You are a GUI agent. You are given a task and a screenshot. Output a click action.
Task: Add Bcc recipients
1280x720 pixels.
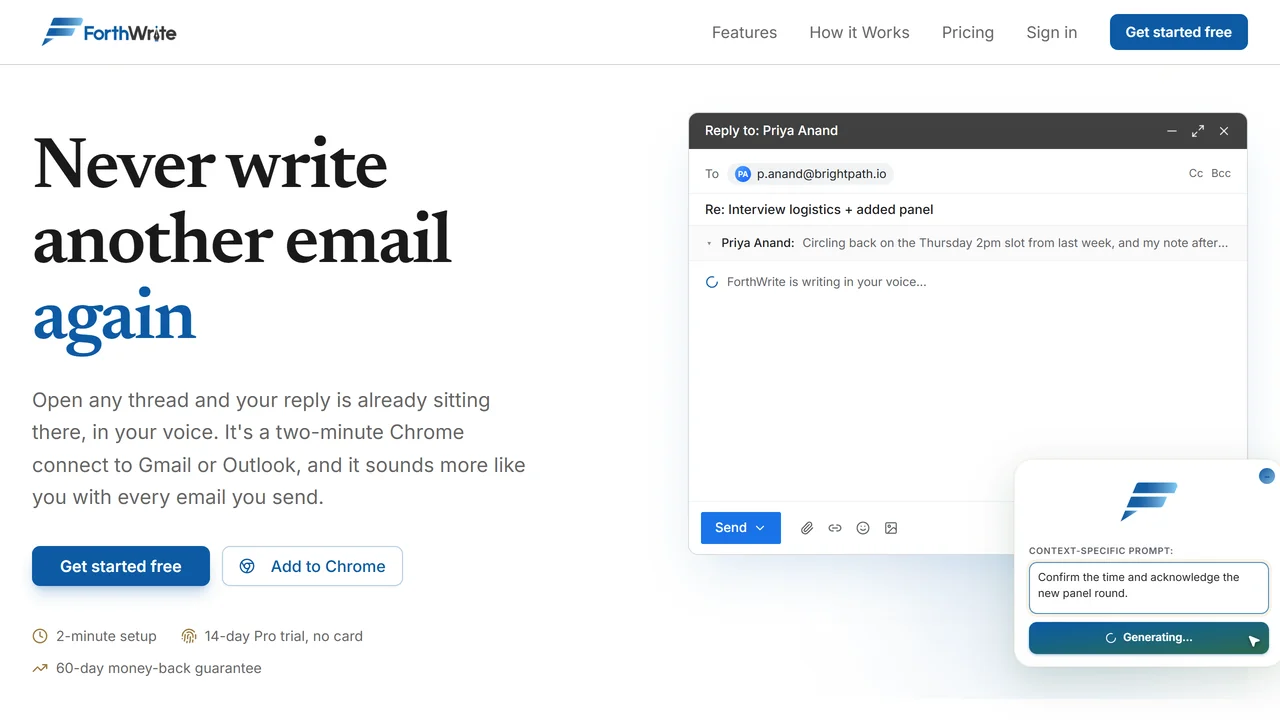tap(1221, 173)
